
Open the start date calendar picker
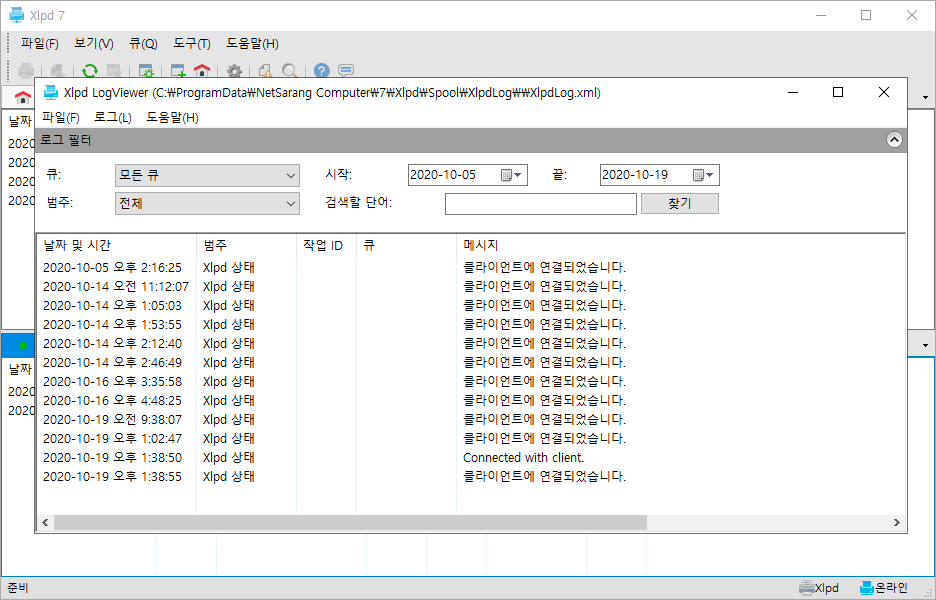(x=512, y=175)
